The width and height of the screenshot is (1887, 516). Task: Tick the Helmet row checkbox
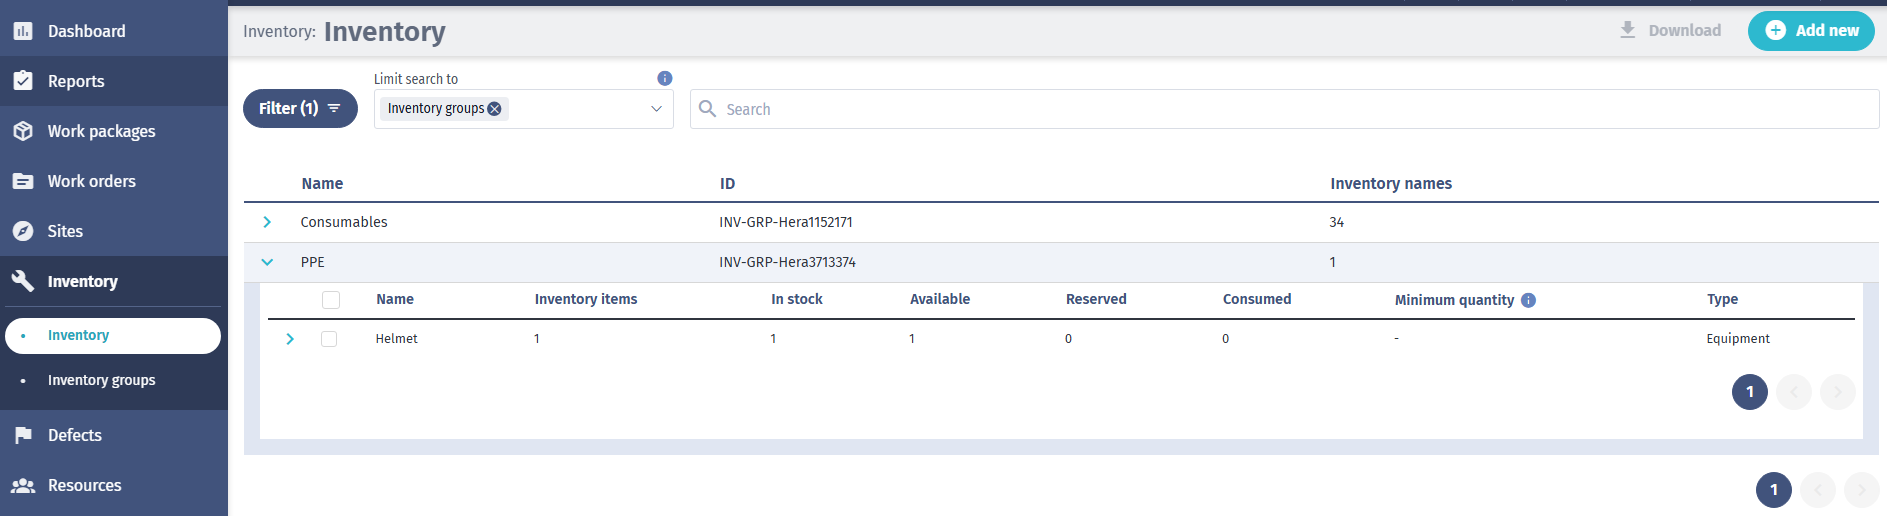[x=329, y=339]
